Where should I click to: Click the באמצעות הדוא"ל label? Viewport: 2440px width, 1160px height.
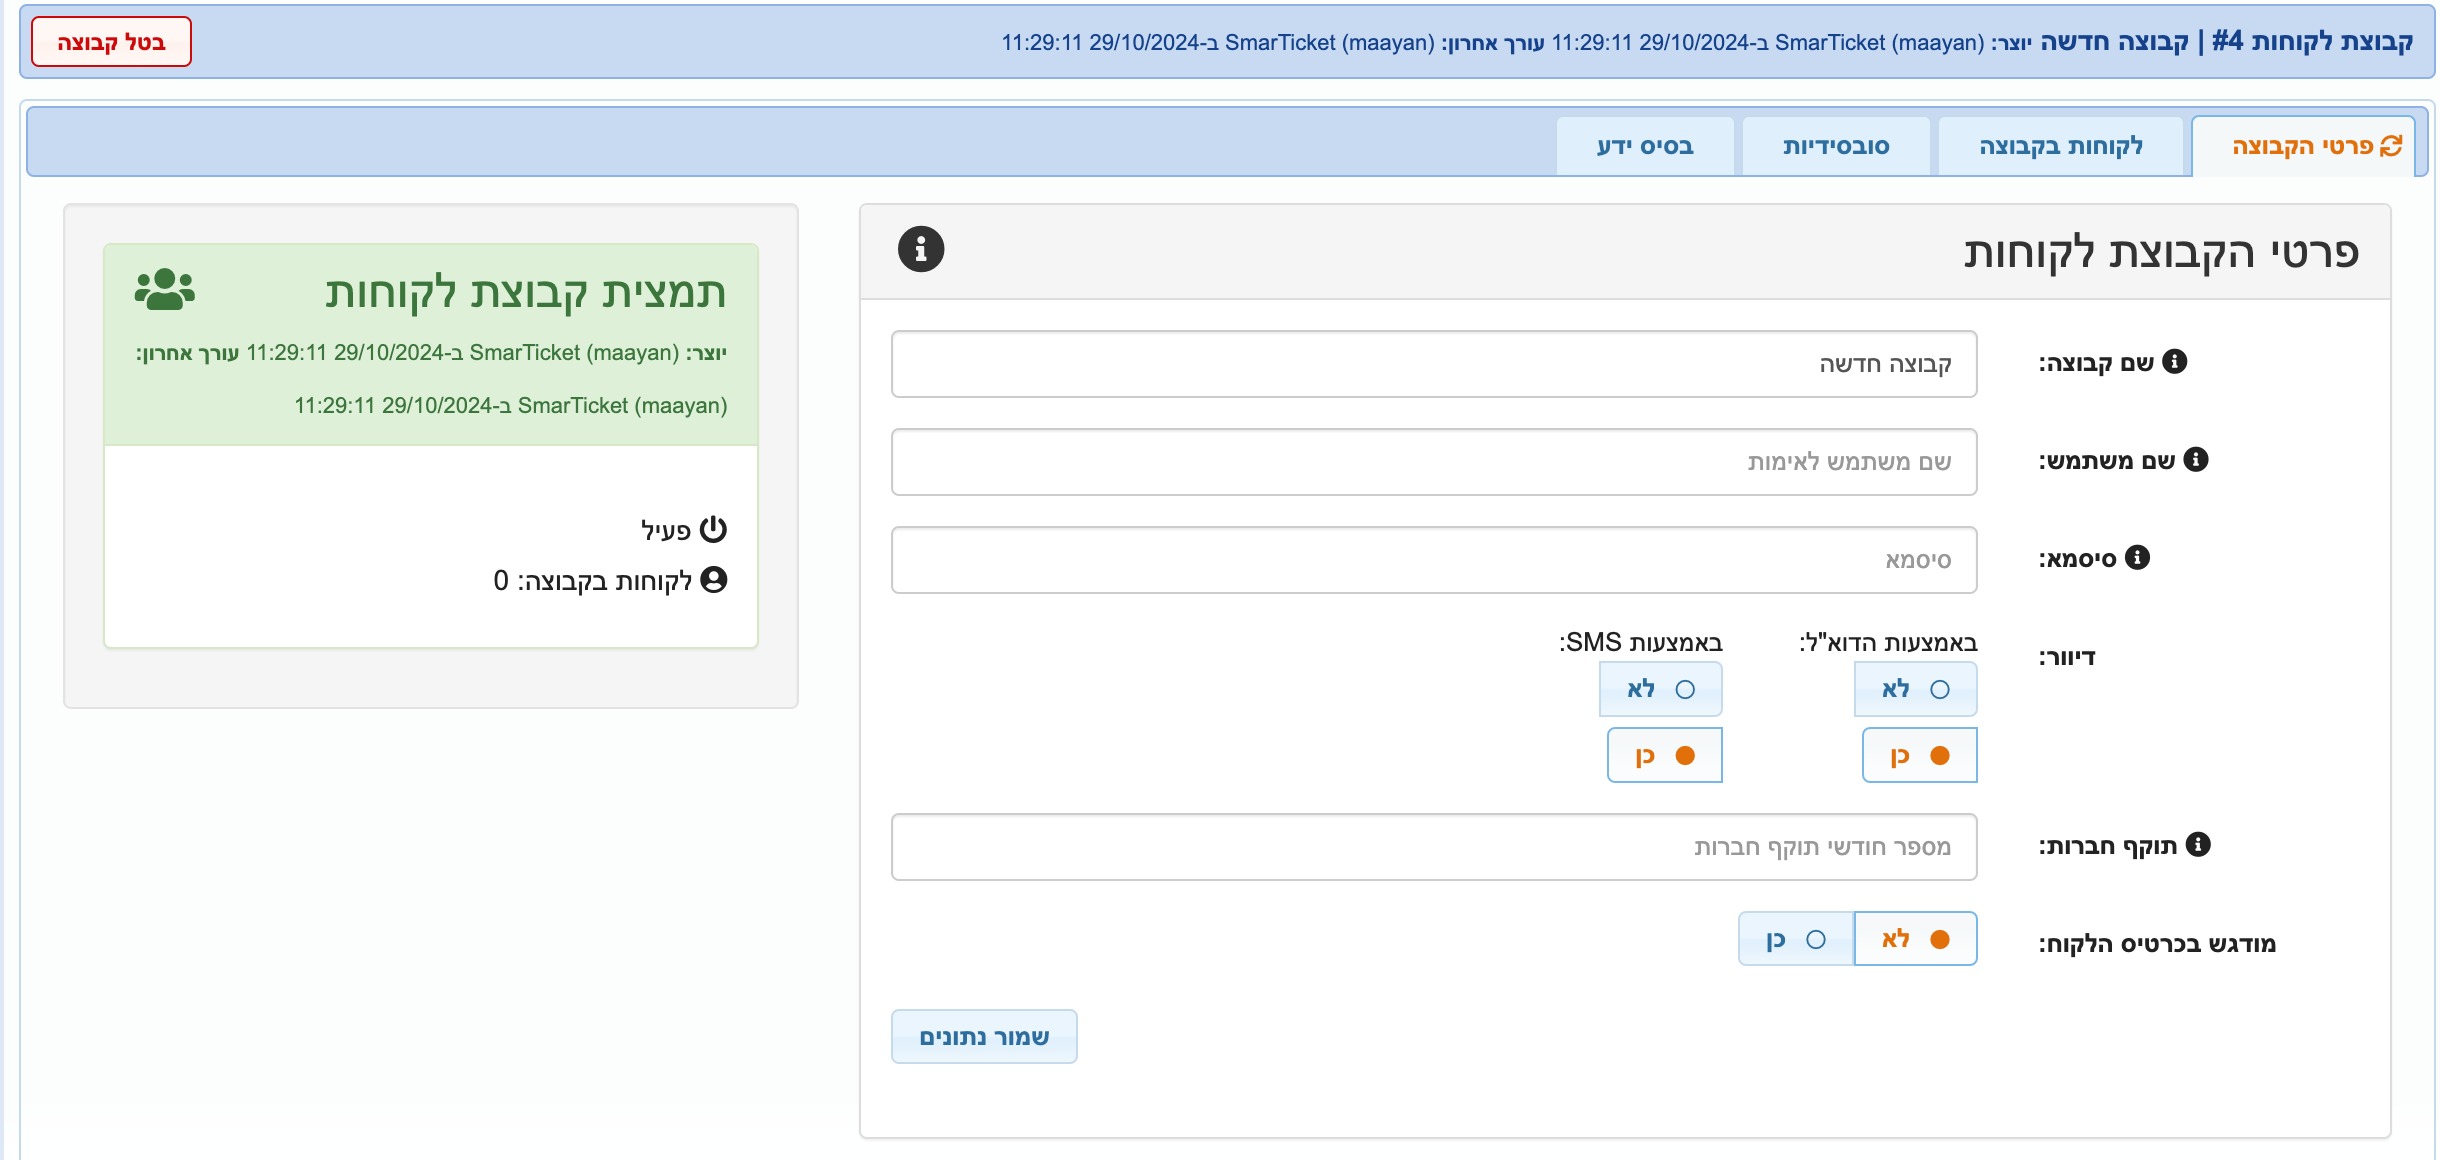1888,642
